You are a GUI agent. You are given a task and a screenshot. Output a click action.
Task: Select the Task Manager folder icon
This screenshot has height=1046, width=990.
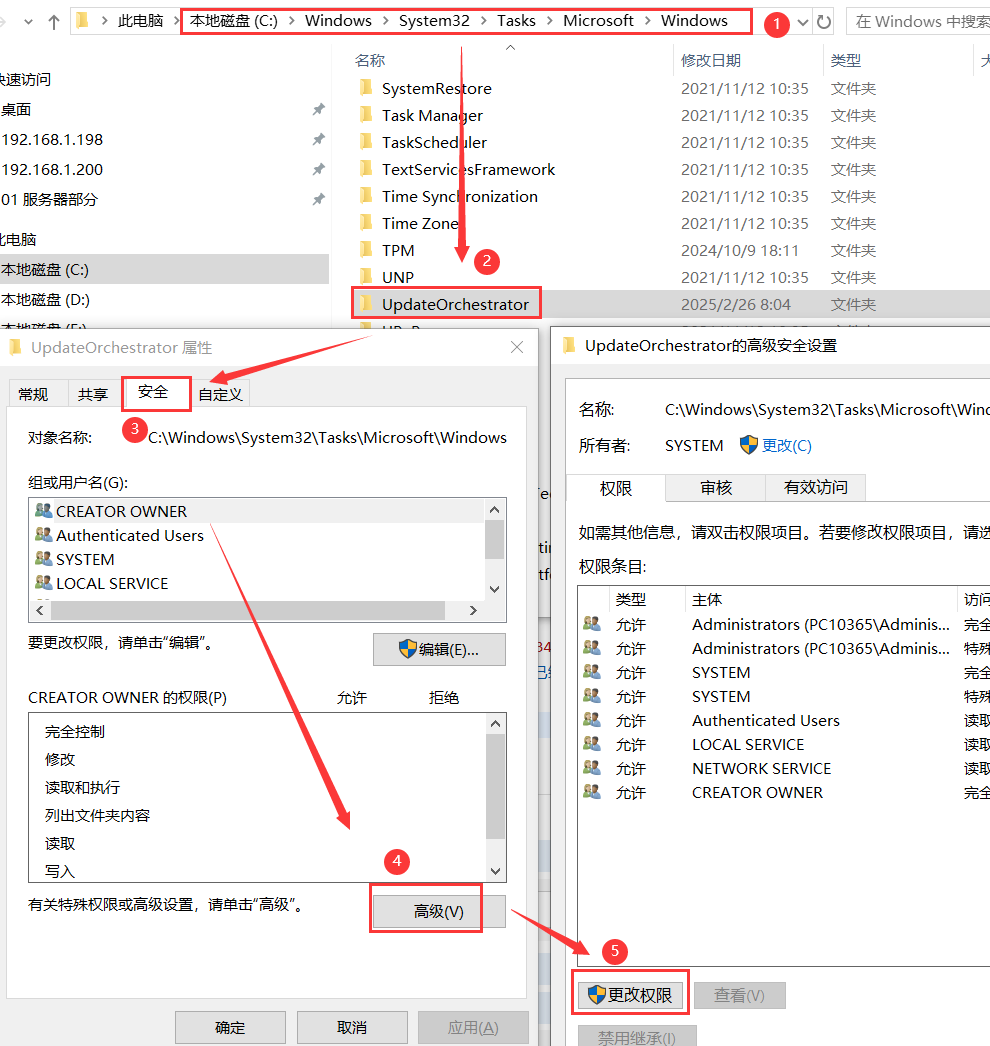366,115
